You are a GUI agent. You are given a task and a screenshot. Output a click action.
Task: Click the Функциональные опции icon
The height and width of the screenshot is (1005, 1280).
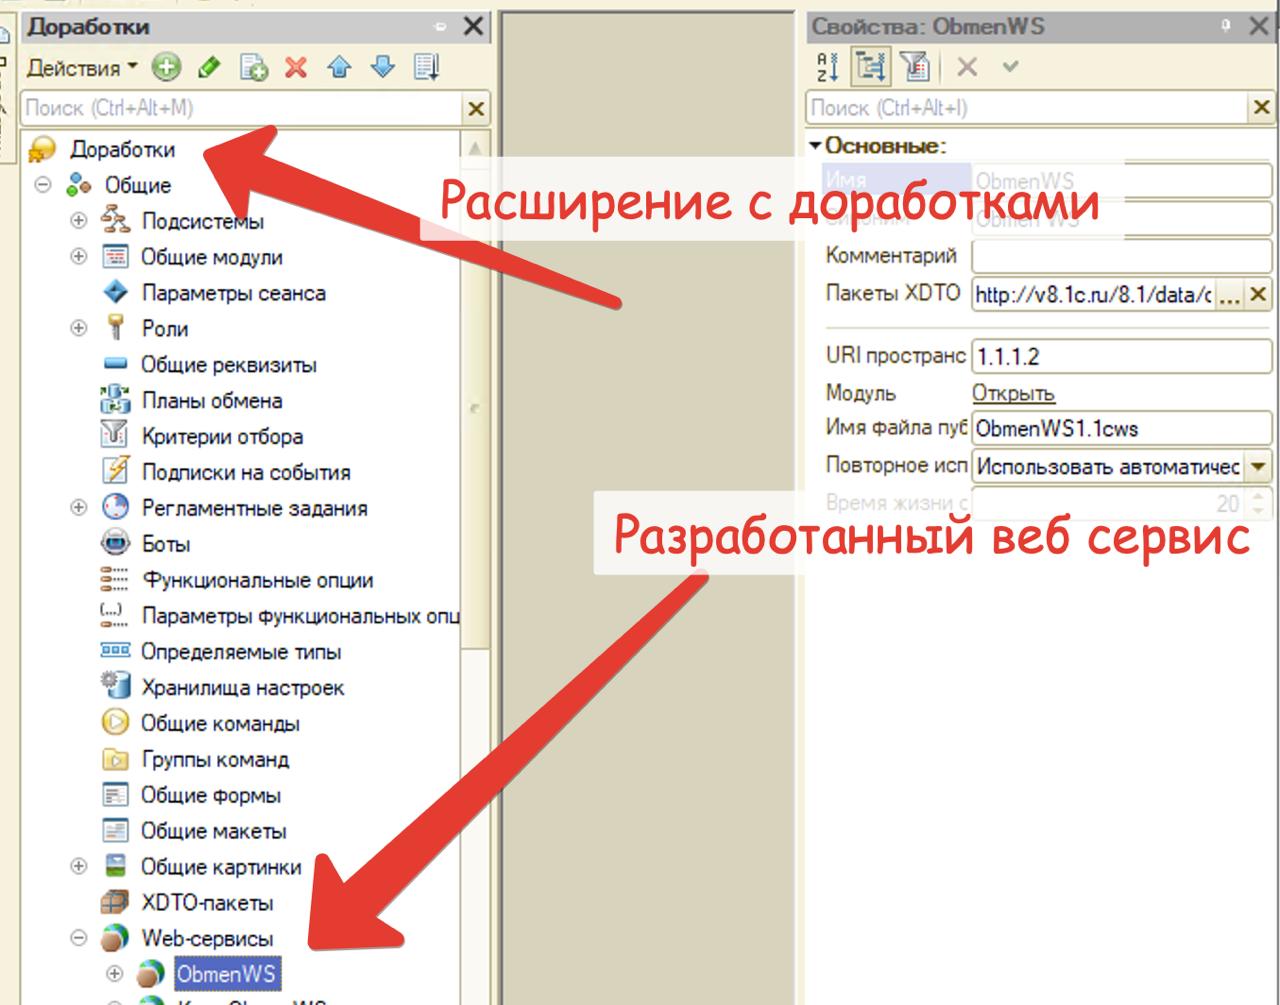[x=115, y=579]
